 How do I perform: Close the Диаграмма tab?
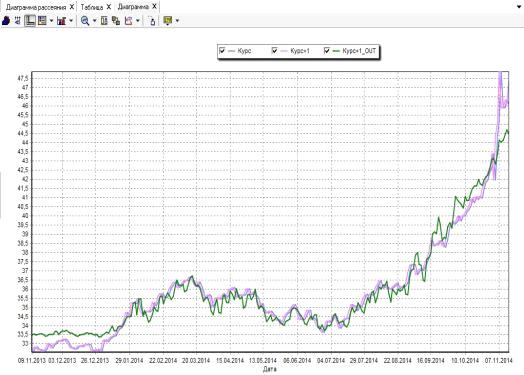point(154,6)
